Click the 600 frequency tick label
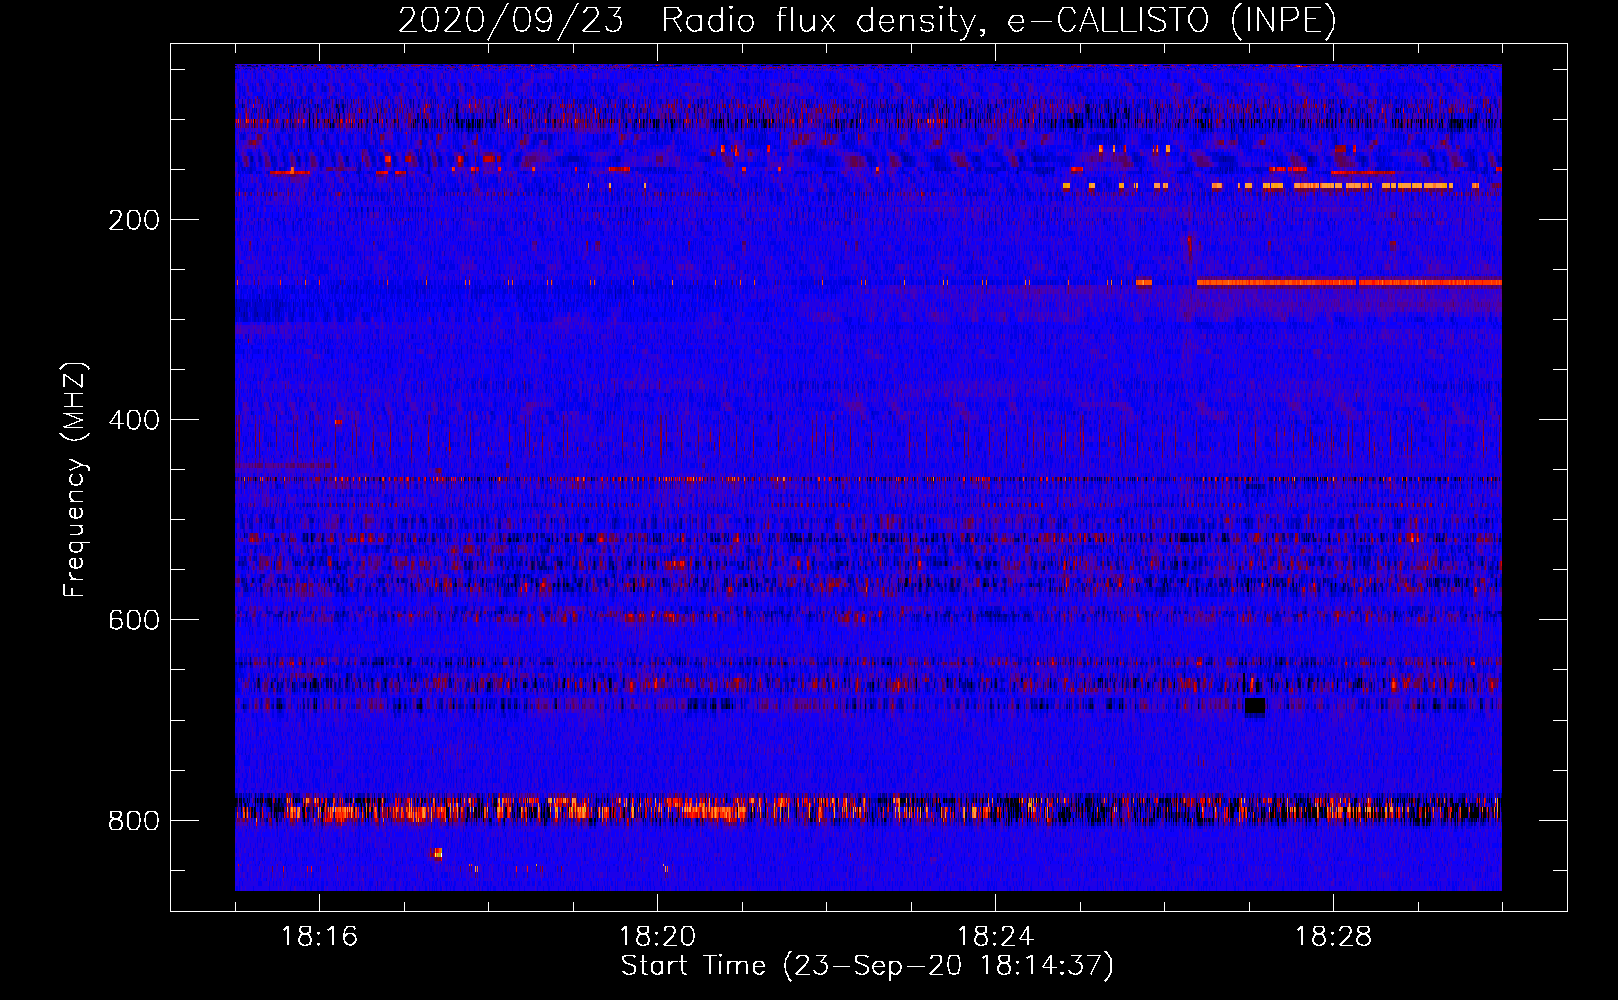Screen dimensions: 1618x1000 click(134, 620)
